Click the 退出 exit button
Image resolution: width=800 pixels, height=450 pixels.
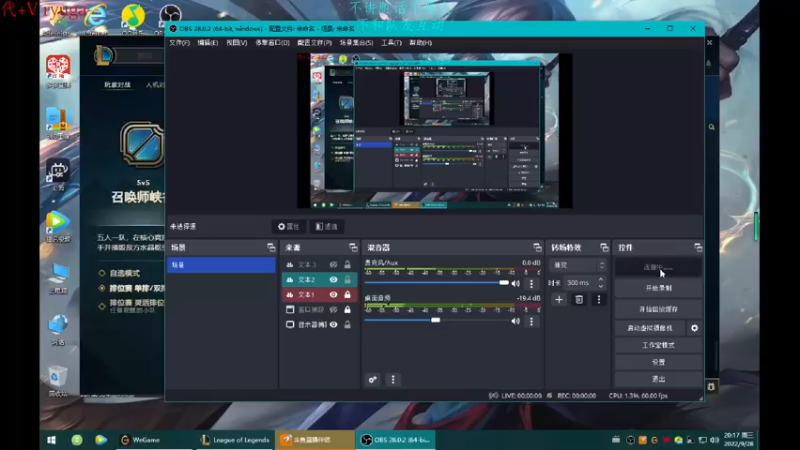tap(658, 379)
